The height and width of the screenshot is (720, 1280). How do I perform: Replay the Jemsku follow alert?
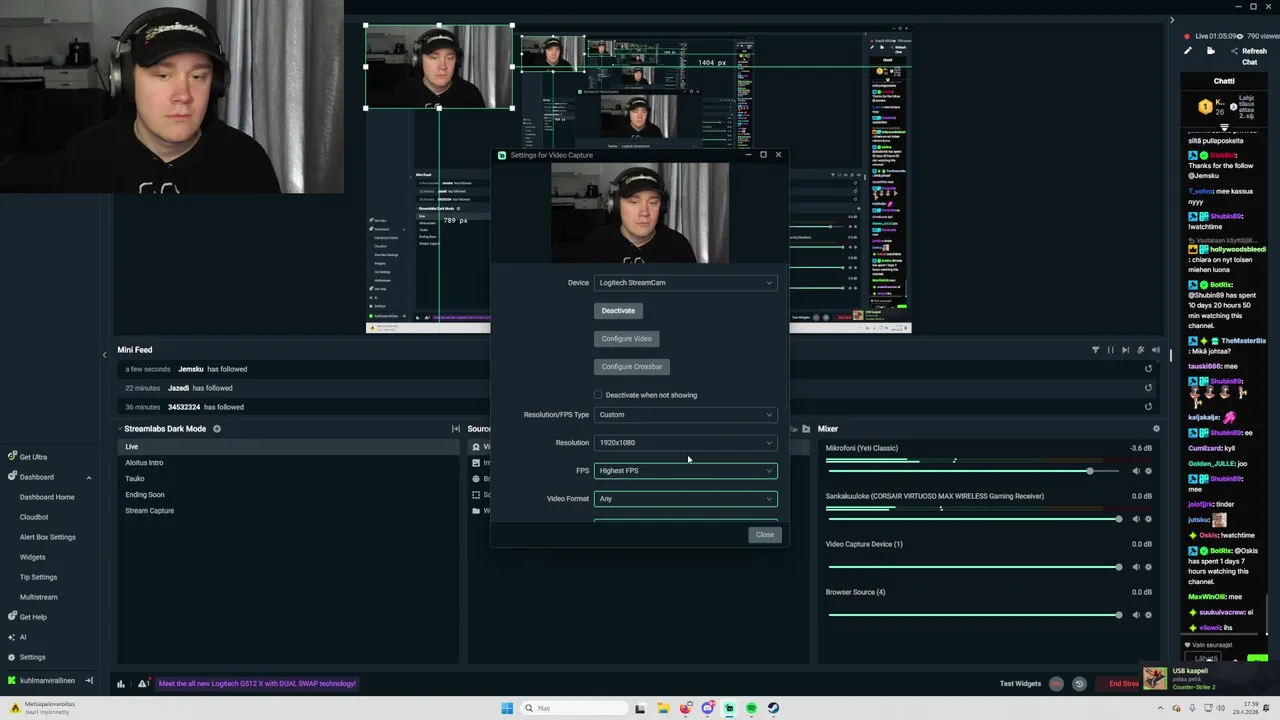click(1148, 369)
